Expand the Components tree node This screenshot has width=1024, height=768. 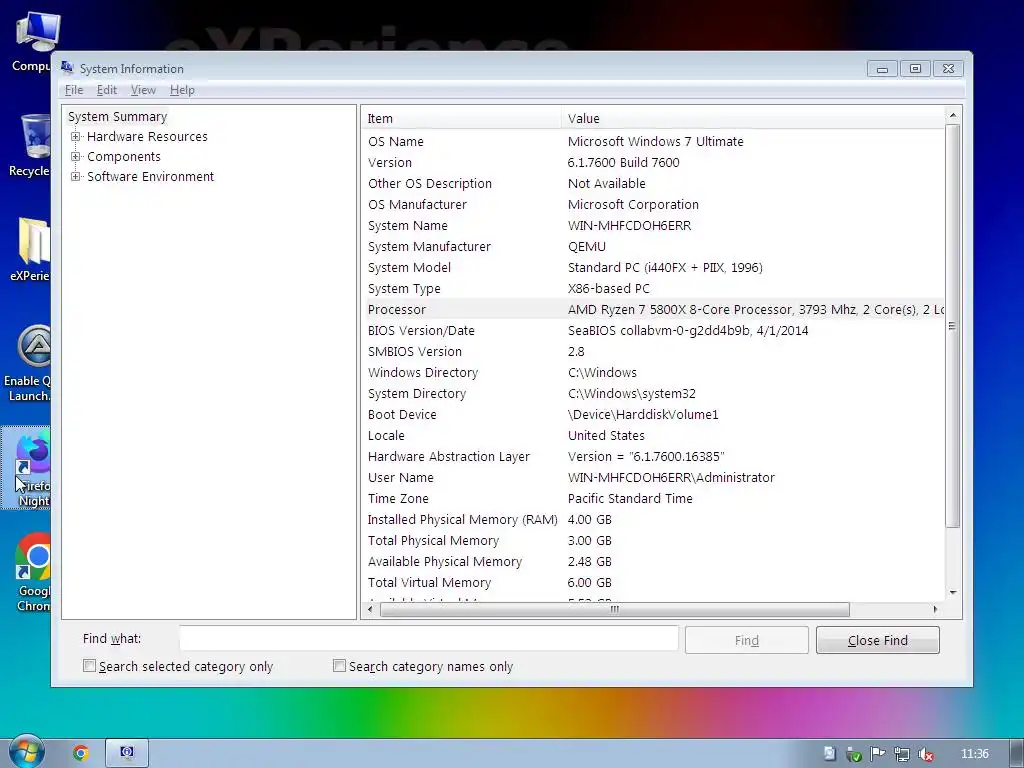coord(76,157)
